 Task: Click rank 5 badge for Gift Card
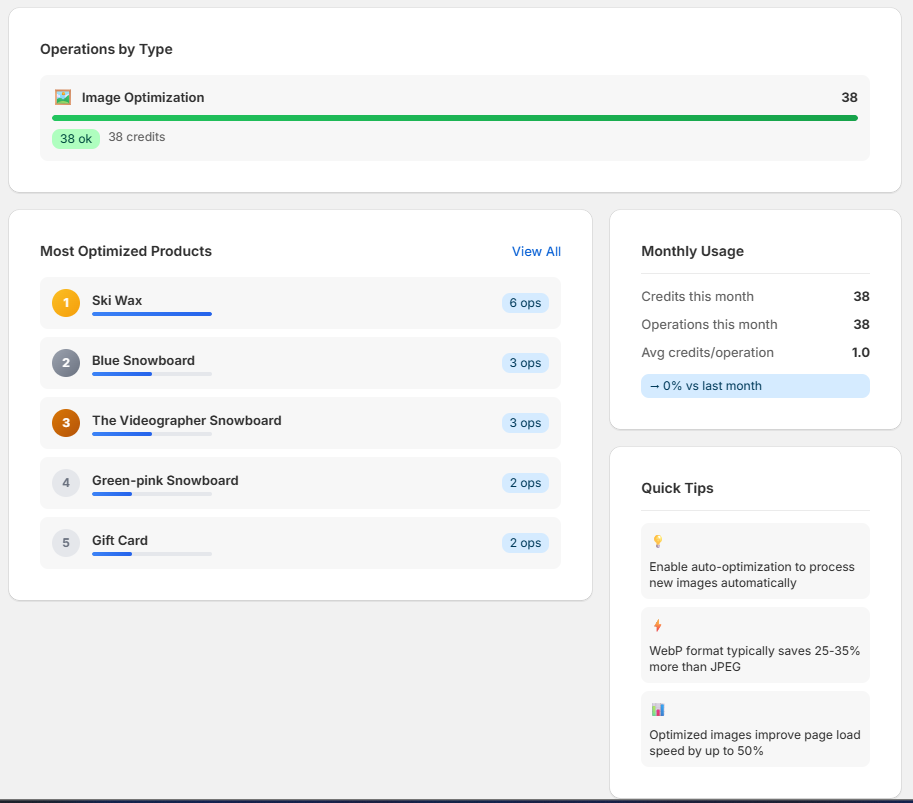pyautogui.click(x=66, y=543)
